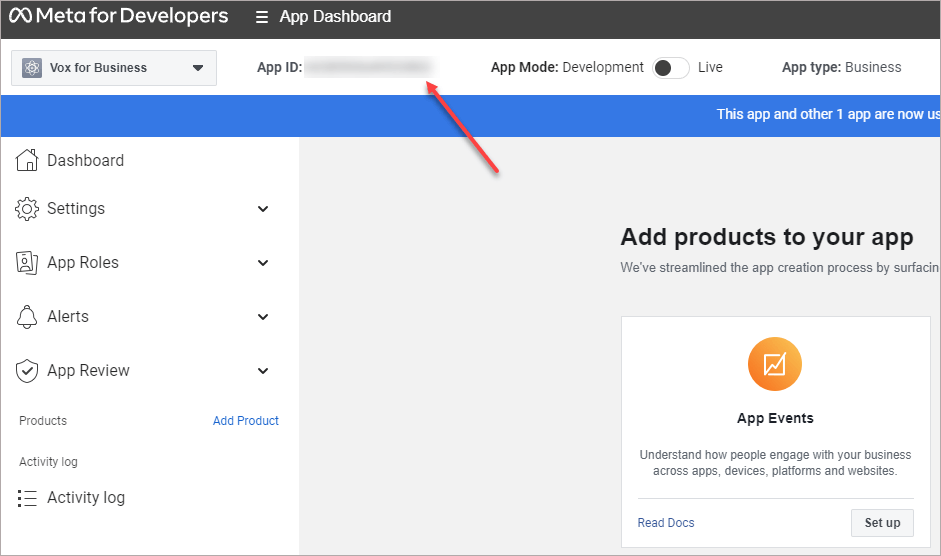The width and height of the screenshot is (941, 556).
Task: Click the App Review shield icon
Action: 26,370
